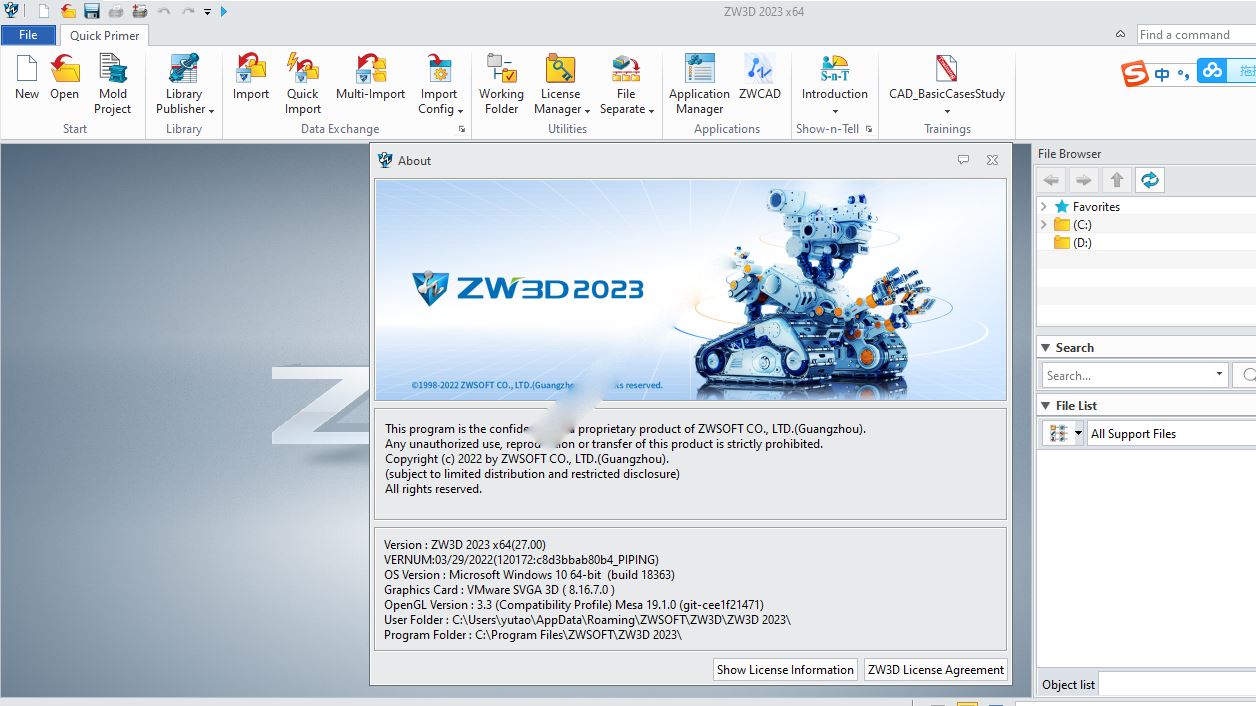Open the quick access toolbar customize dropdown

[x=207, y=12]
